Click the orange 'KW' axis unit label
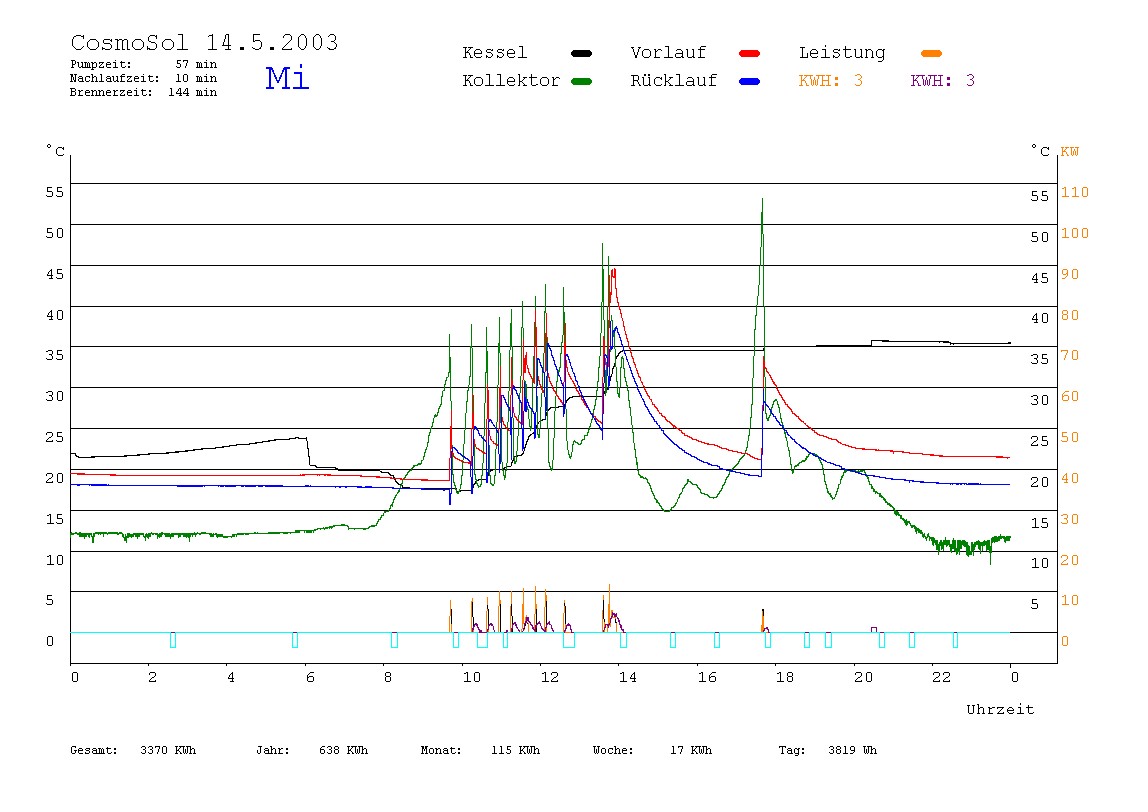The height and width of the screenshot is (812, 1148). click(1070, 152)
